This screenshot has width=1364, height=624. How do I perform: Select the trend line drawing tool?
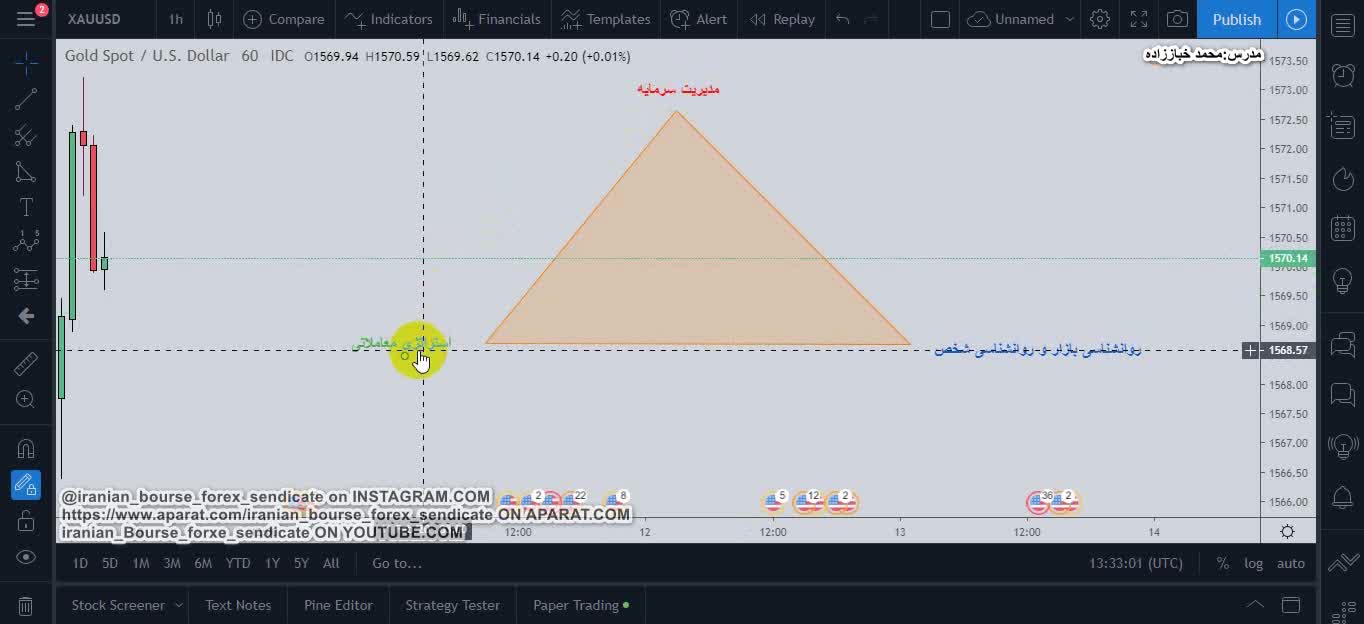click(x=26, y=98)
